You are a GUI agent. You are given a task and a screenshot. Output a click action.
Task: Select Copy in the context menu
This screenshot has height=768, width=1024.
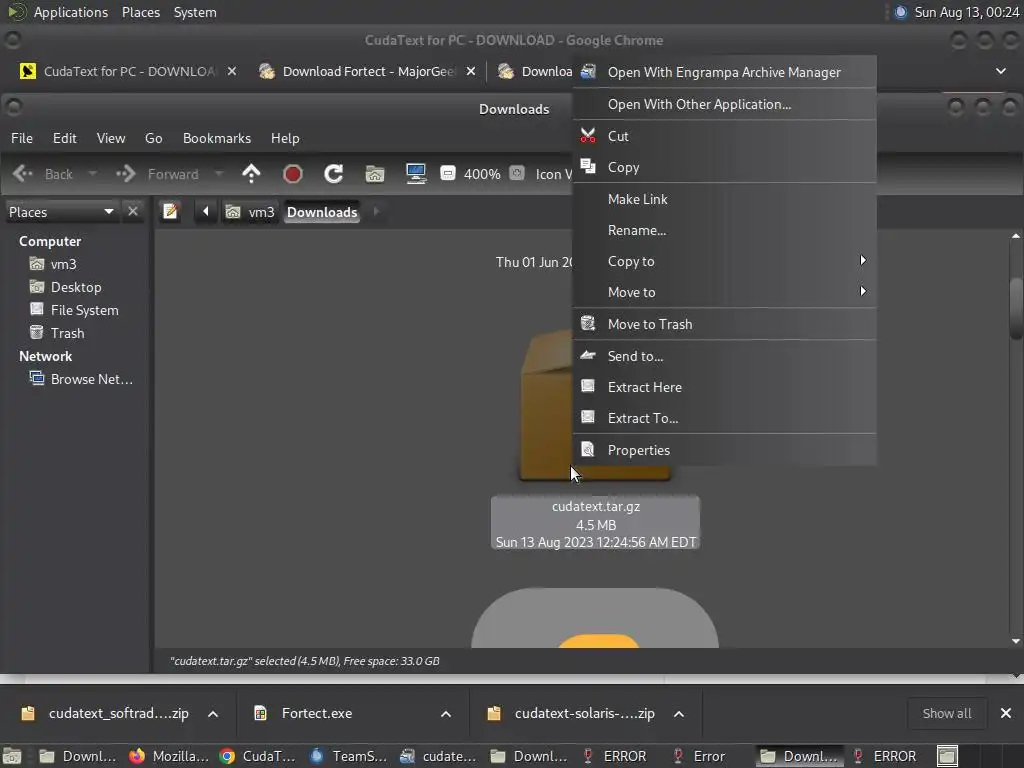point(724,167)
